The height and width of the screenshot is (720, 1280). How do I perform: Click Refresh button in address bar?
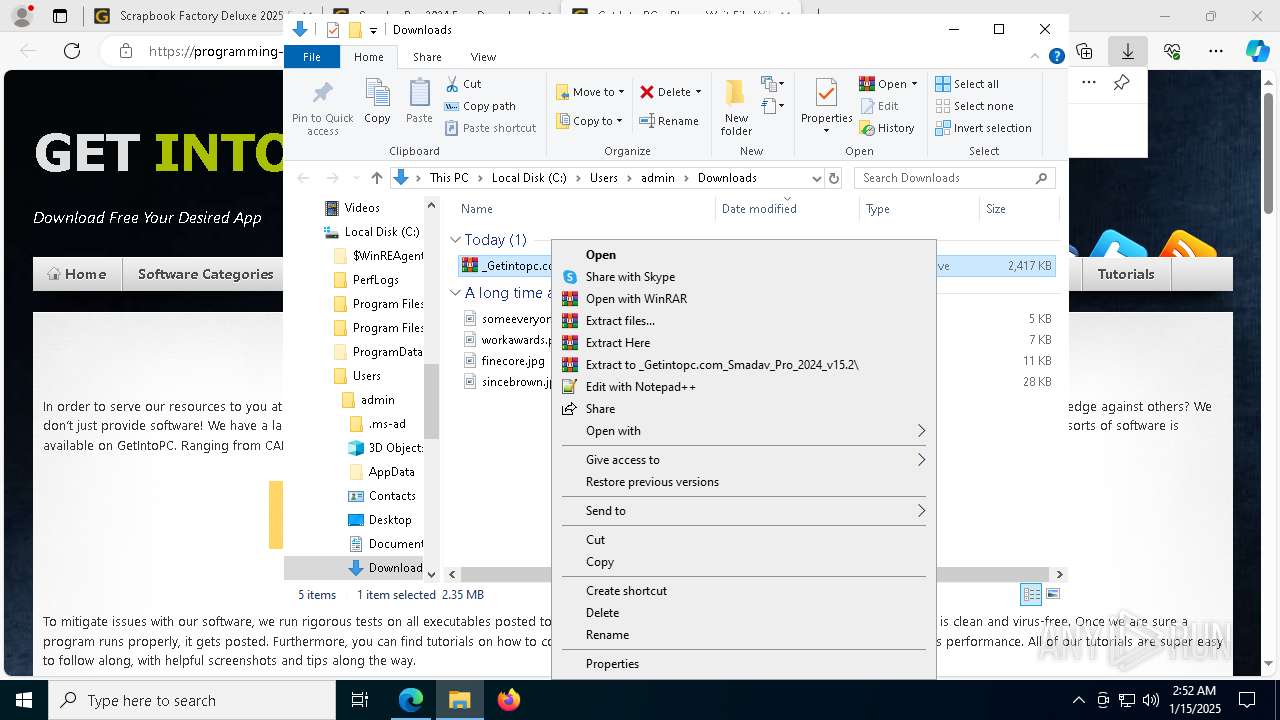[x=835, y=178]
